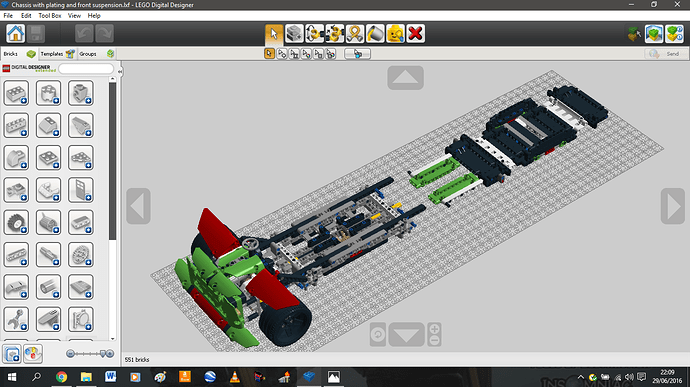Go to Home screen icon
690x387 pixels.
coord(15,33)
